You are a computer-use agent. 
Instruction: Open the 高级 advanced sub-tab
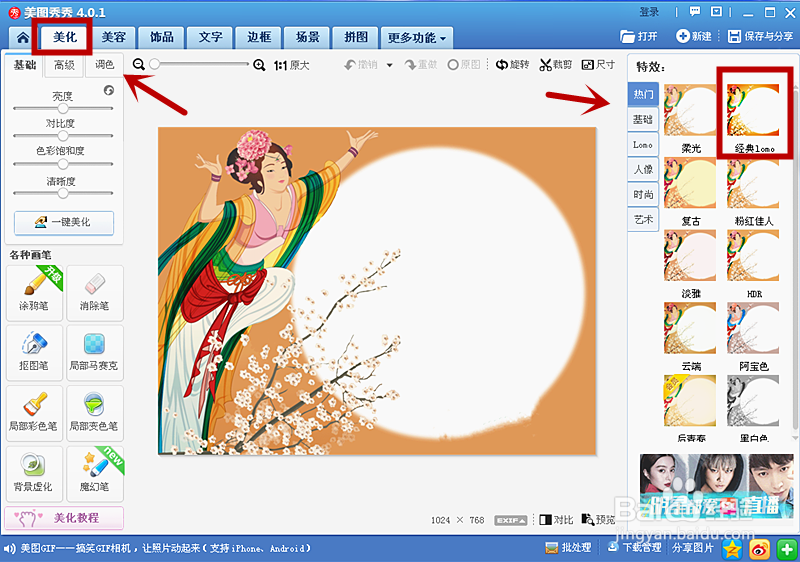pos(64,65)
